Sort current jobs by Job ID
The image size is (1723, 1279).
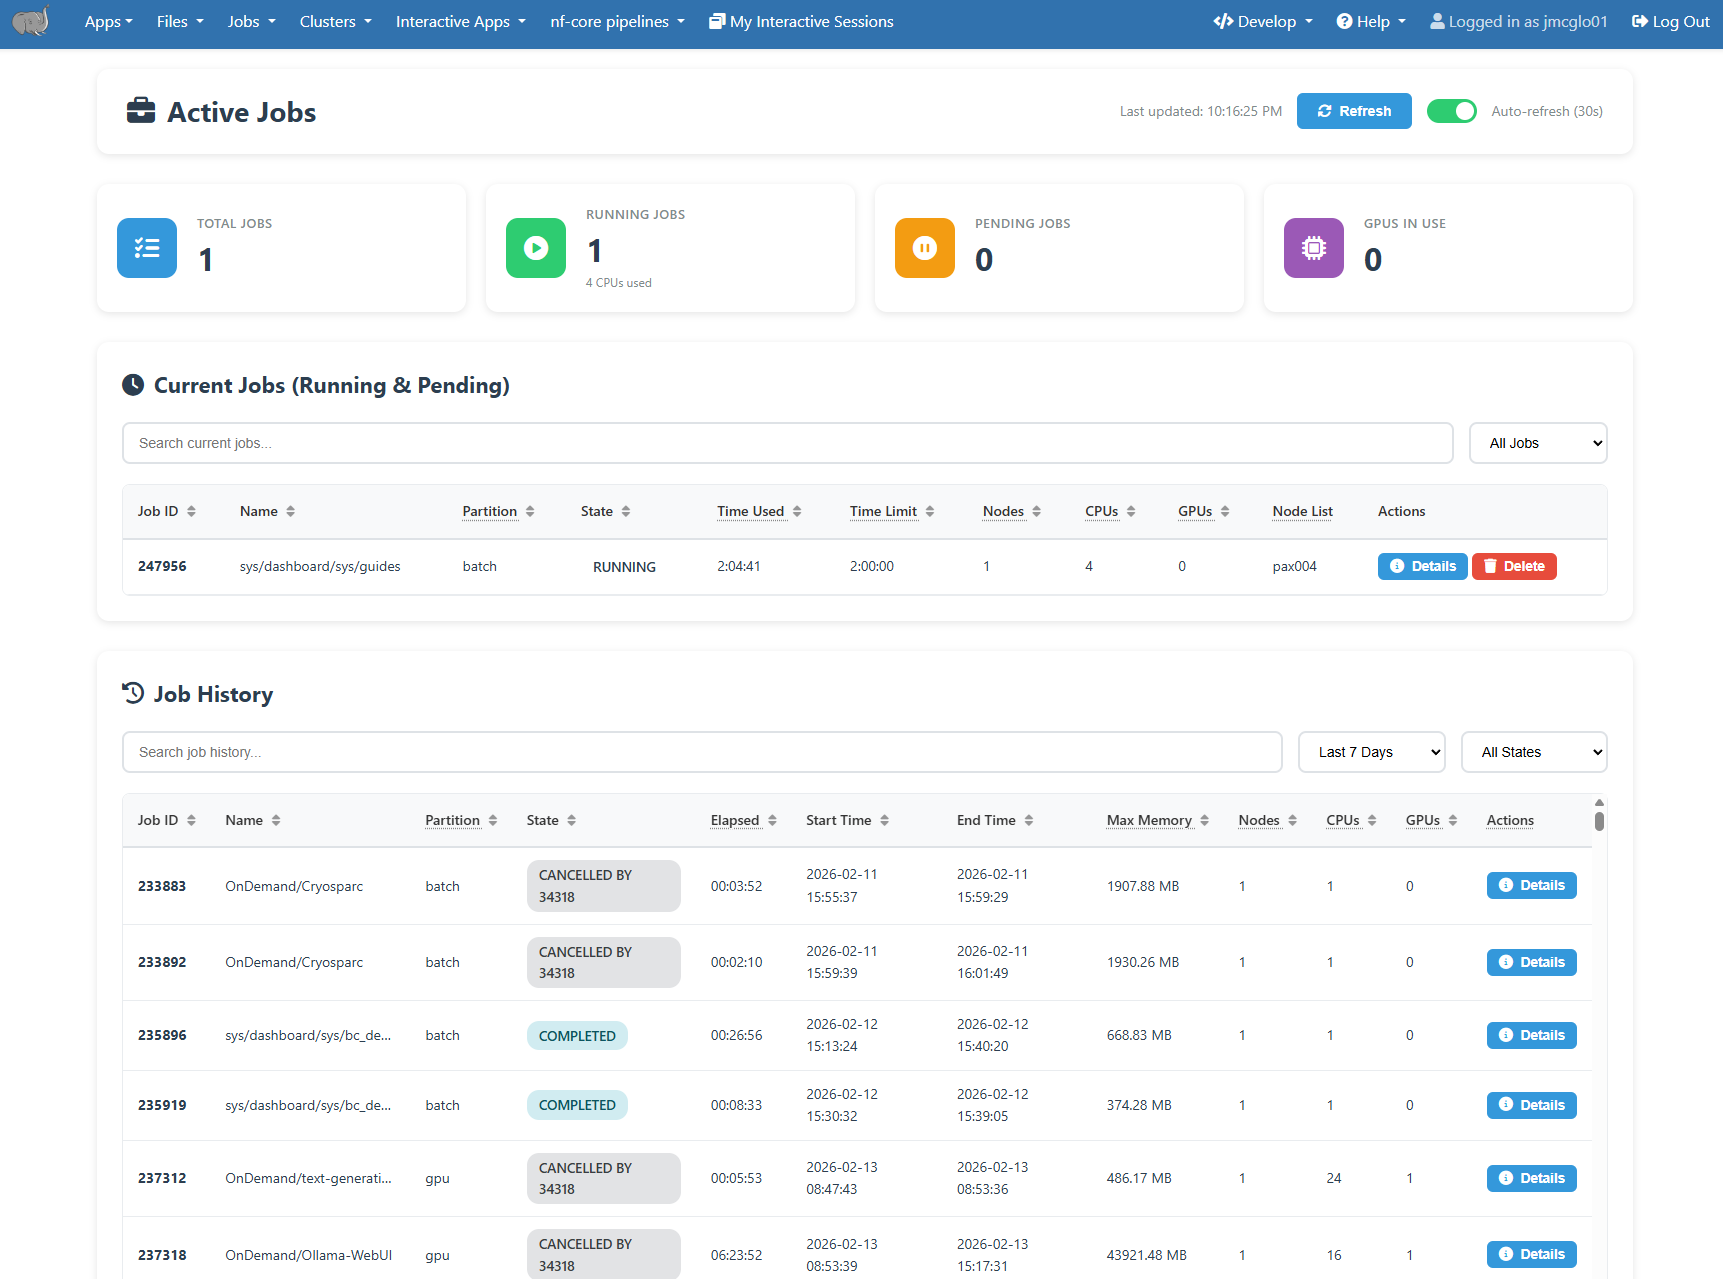pos(167,511)
